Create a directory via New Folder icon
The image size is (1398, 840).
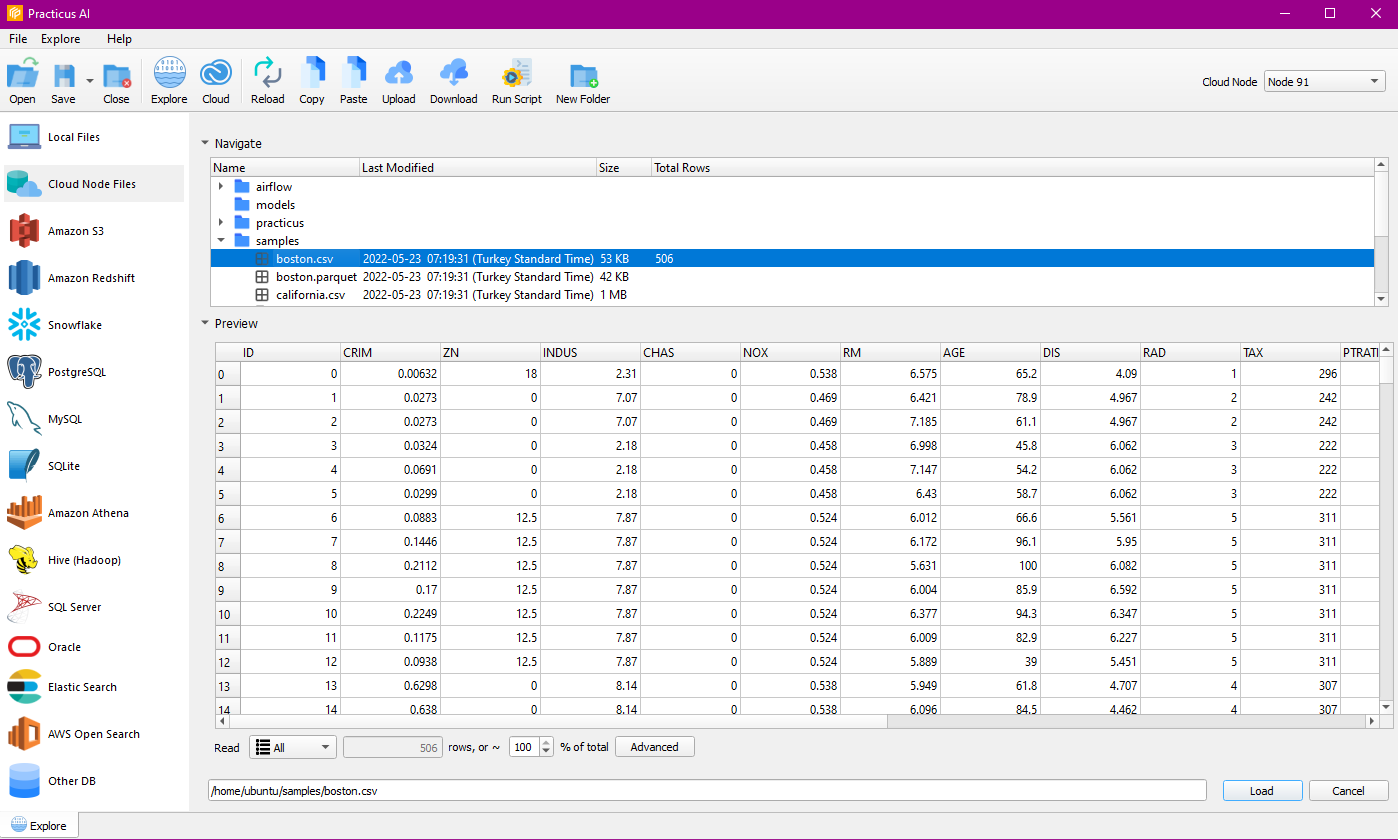click(582, 80)
